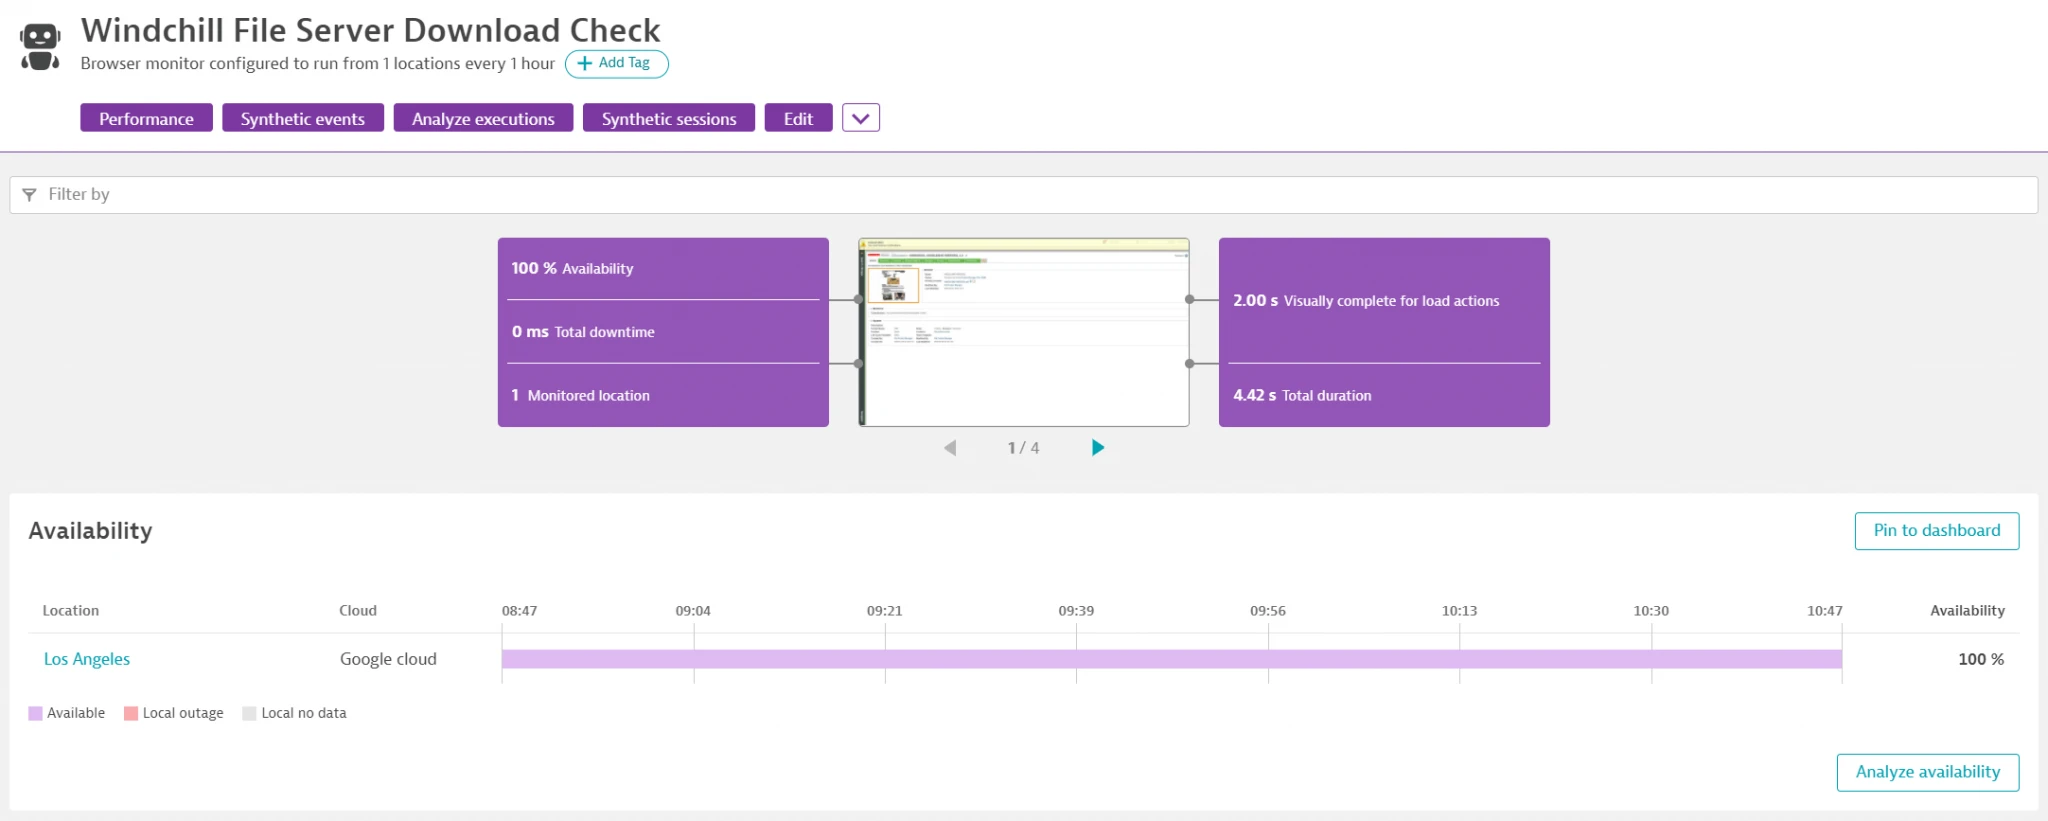Expand the more actions chevron dropdown
This screenshot has height=821, width=2048.
(860, 119)
